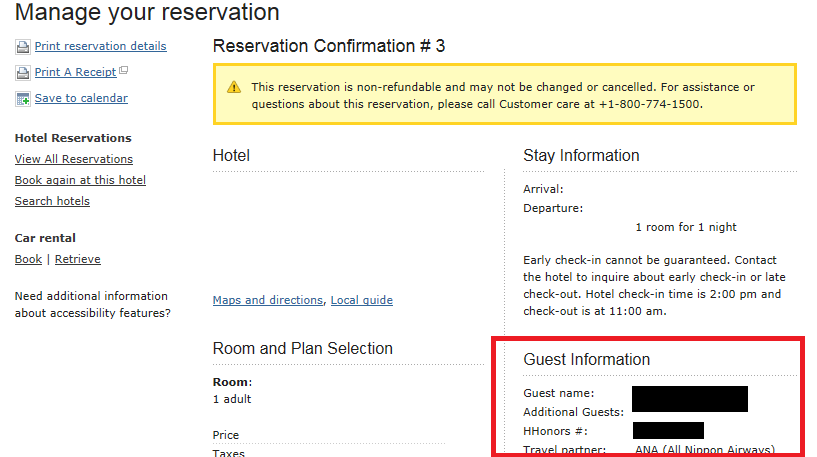Click the calendar icon beside Save to calendar
The width and height of the screenshot is (817, 457).
(x=23, y=99)
